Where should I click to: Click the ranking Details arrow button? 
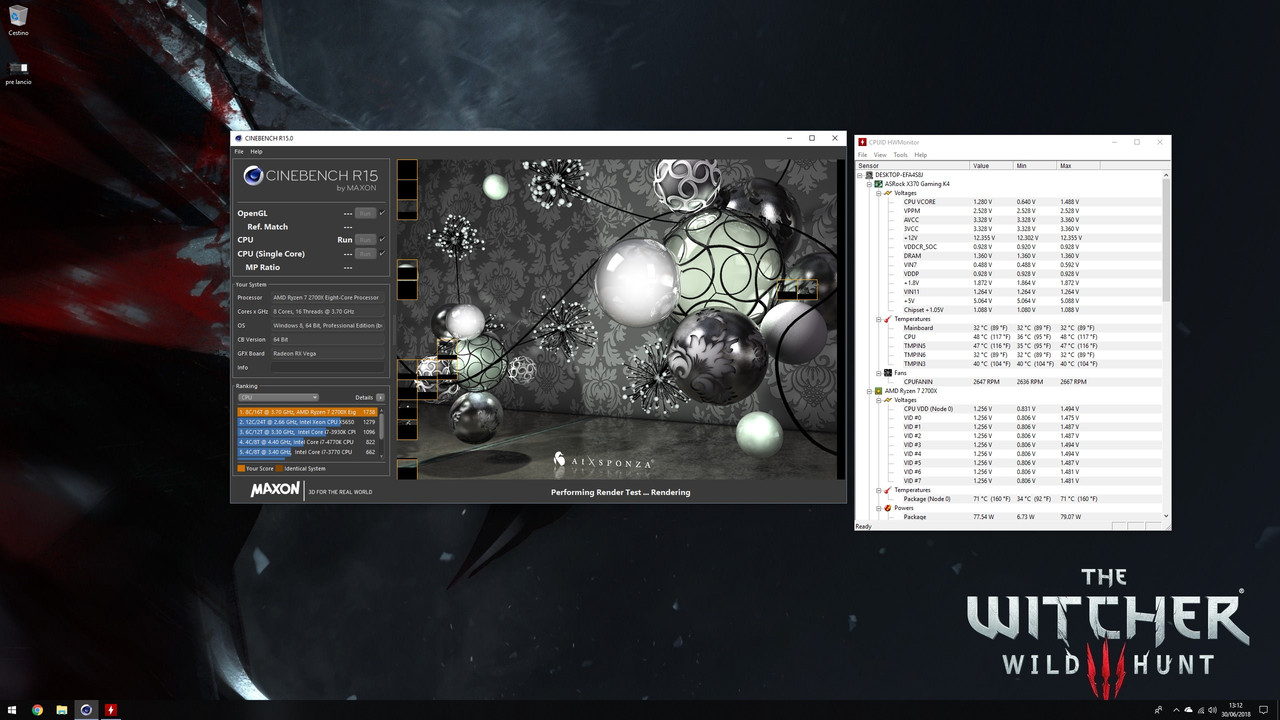(380, 397)
